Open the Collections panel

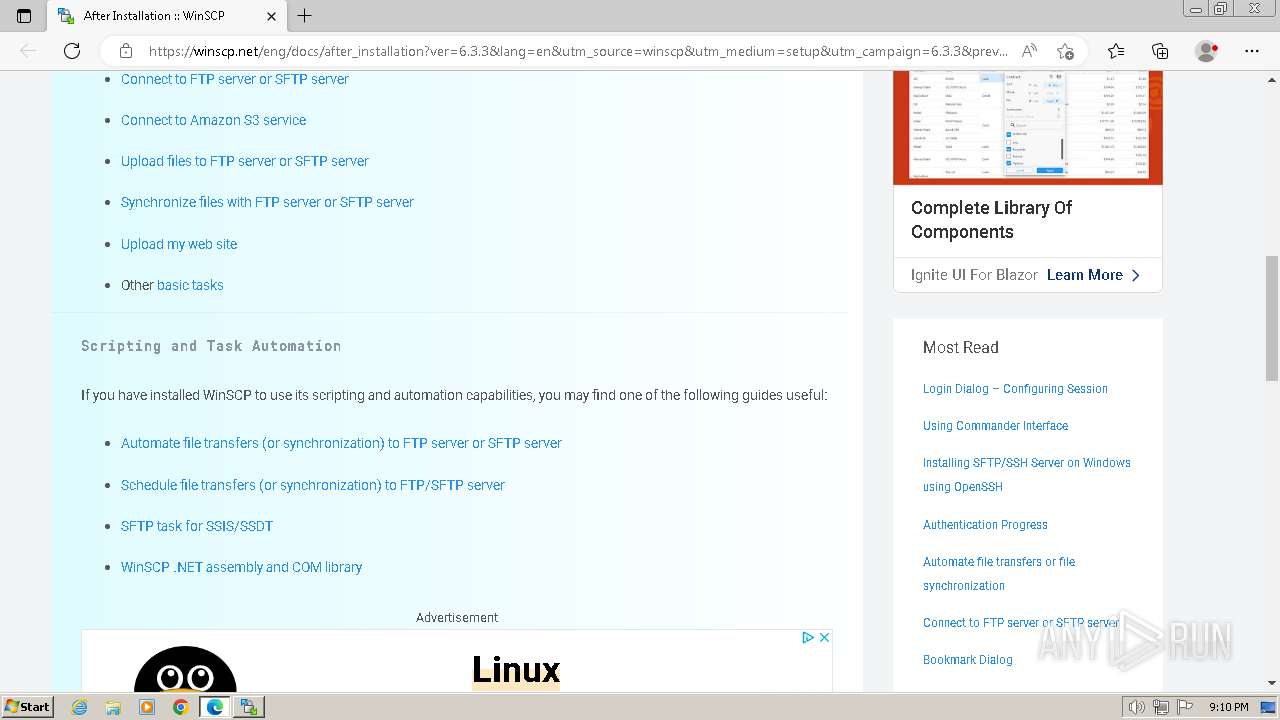tap(1160, 51)
